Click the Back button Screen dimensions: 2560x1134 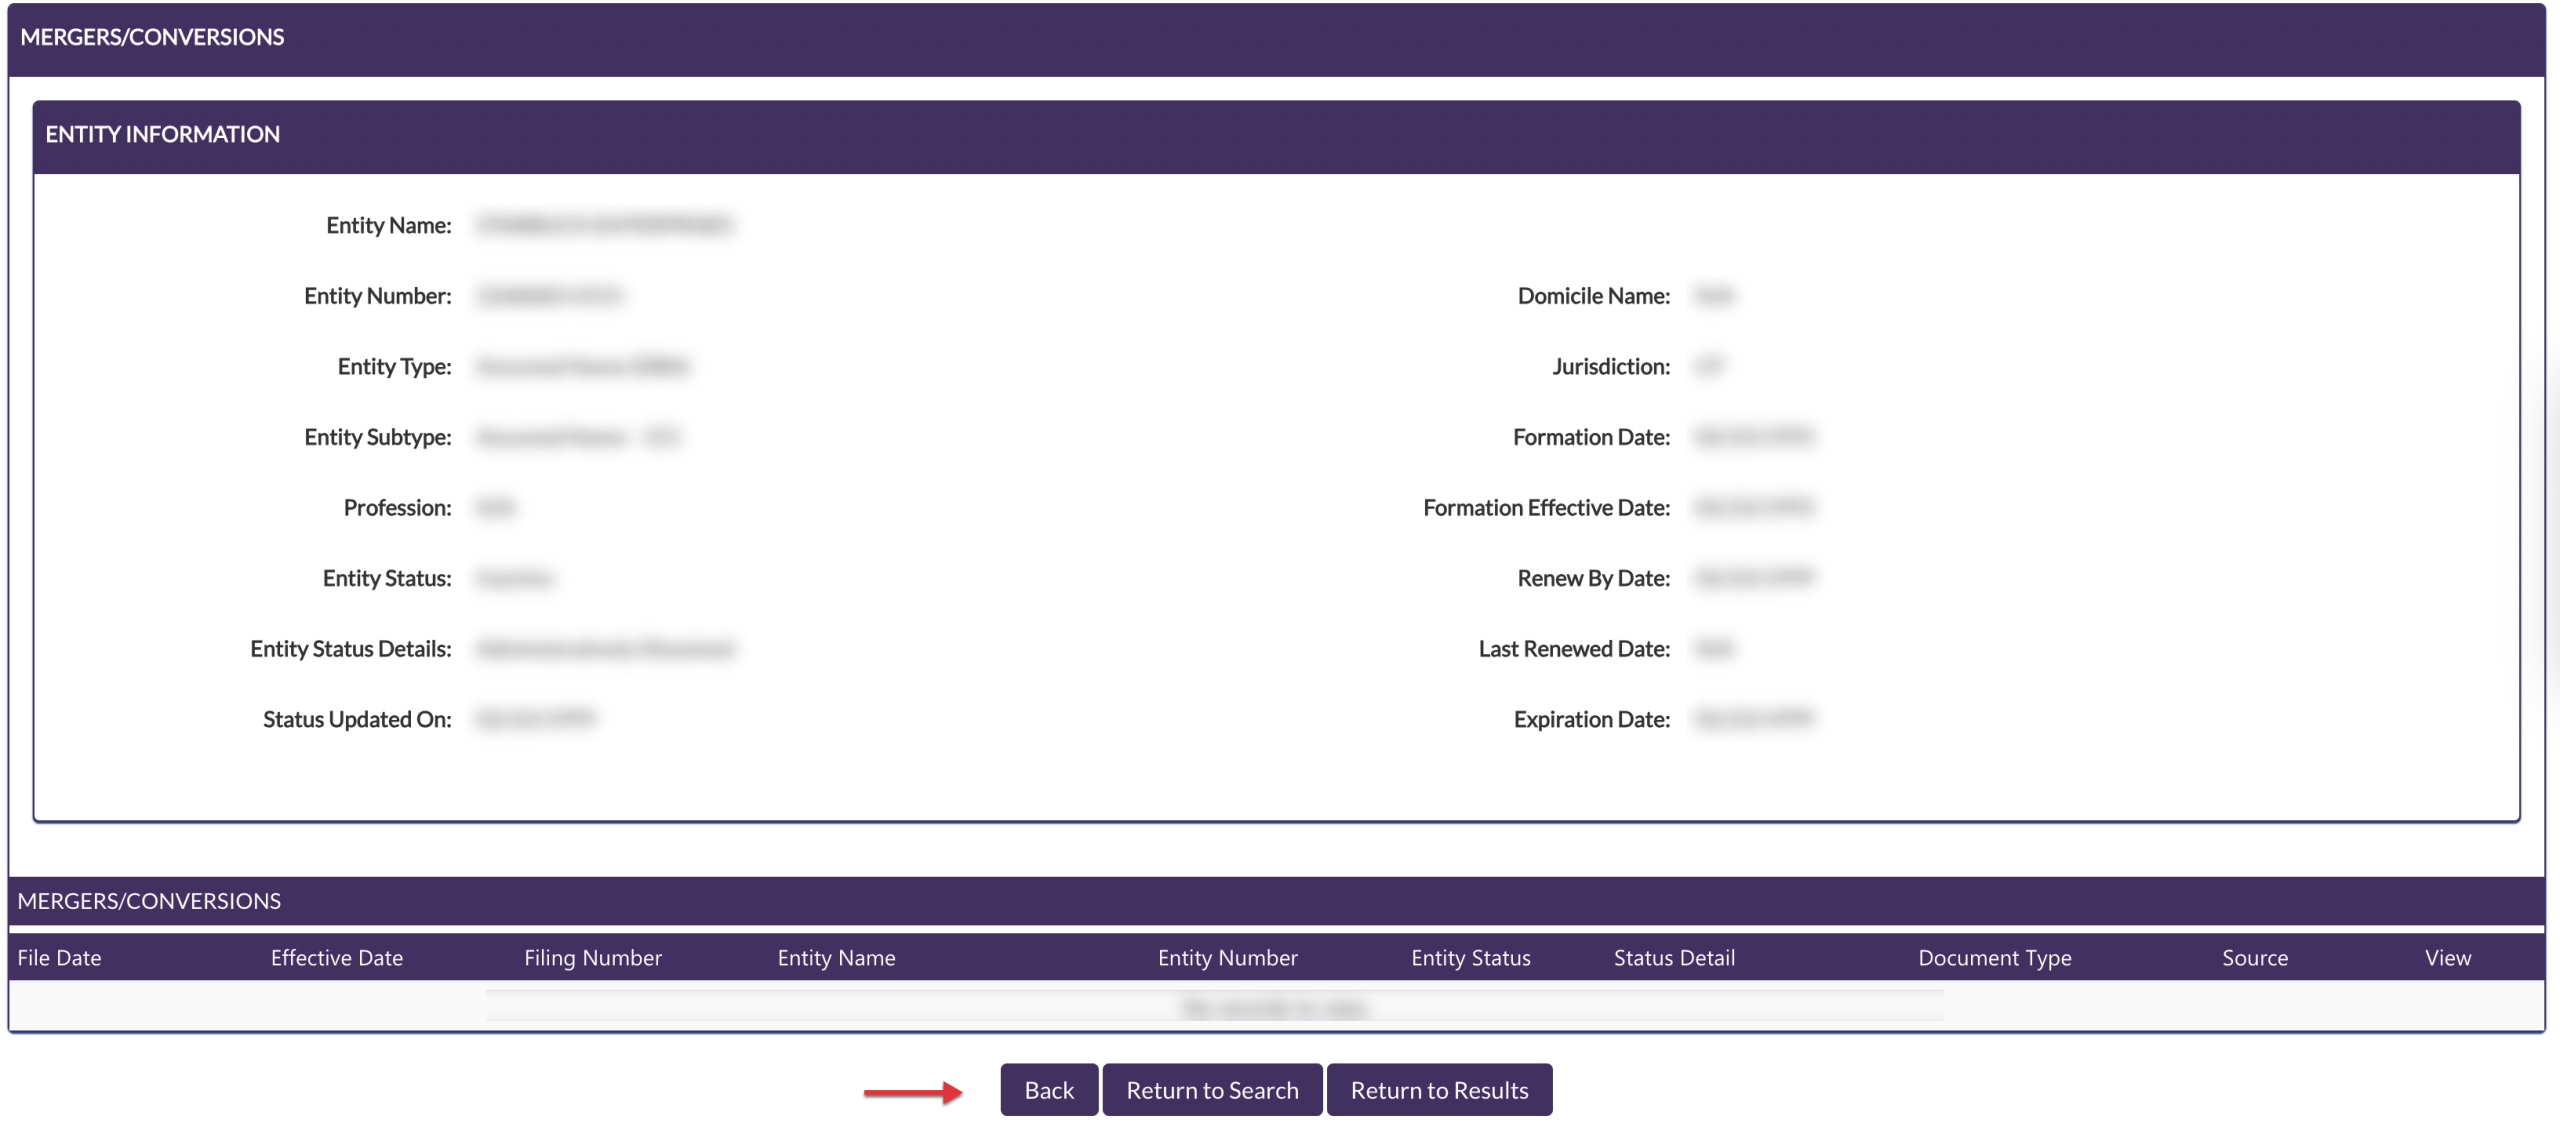1048,1090
